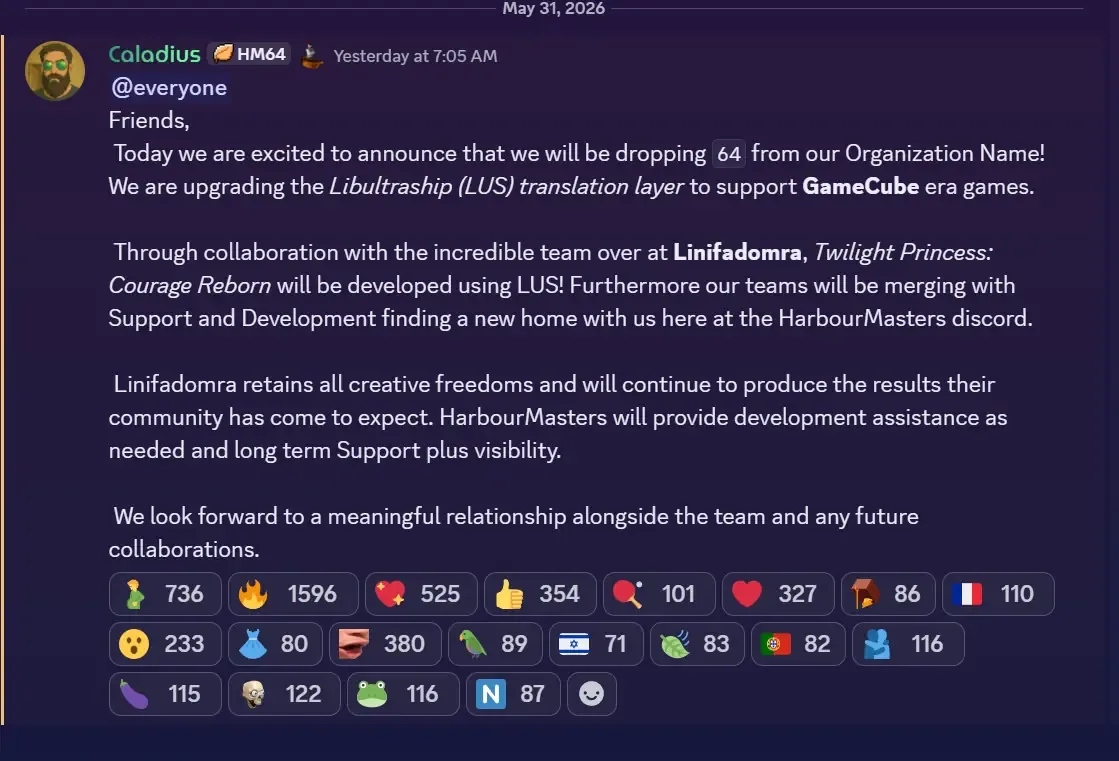Screen dimensions: 1119x761
Task: Click the fire reaction with 1596 votes
Action: [293, 594]
